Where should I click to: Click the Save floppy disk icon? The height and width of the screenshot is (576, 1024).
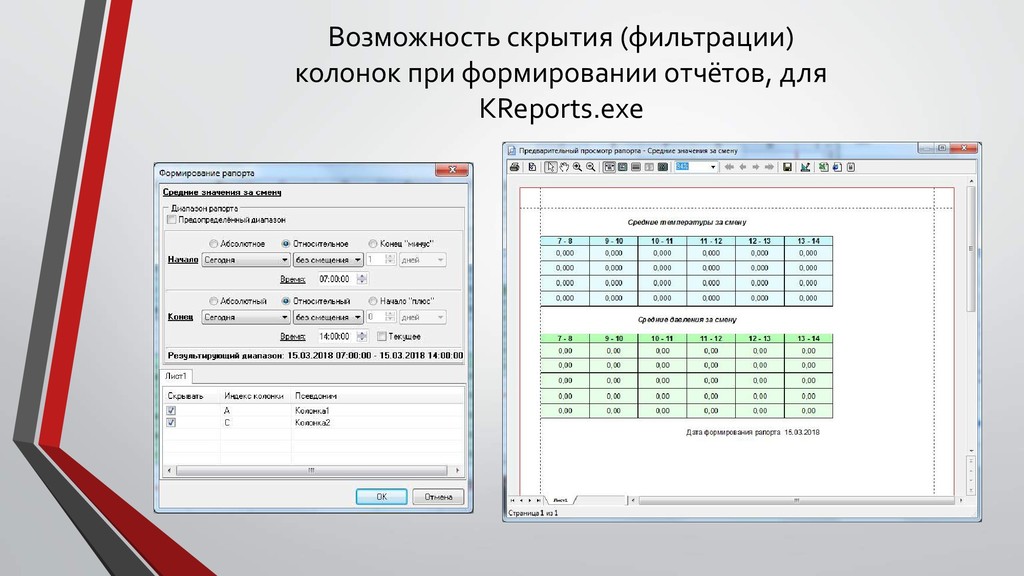[787, 167]
